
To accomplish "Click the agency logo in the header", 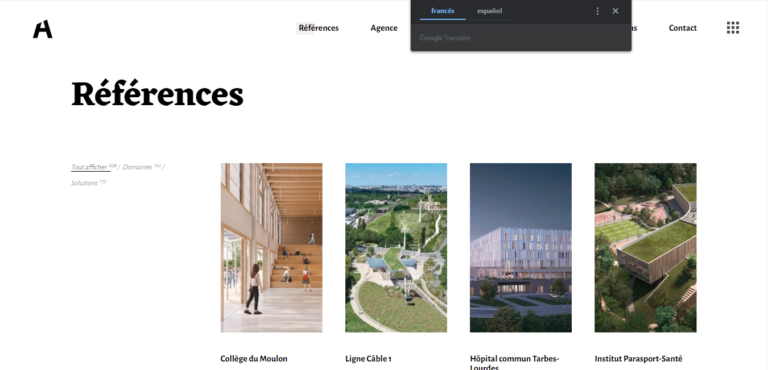I will (43, 29).
